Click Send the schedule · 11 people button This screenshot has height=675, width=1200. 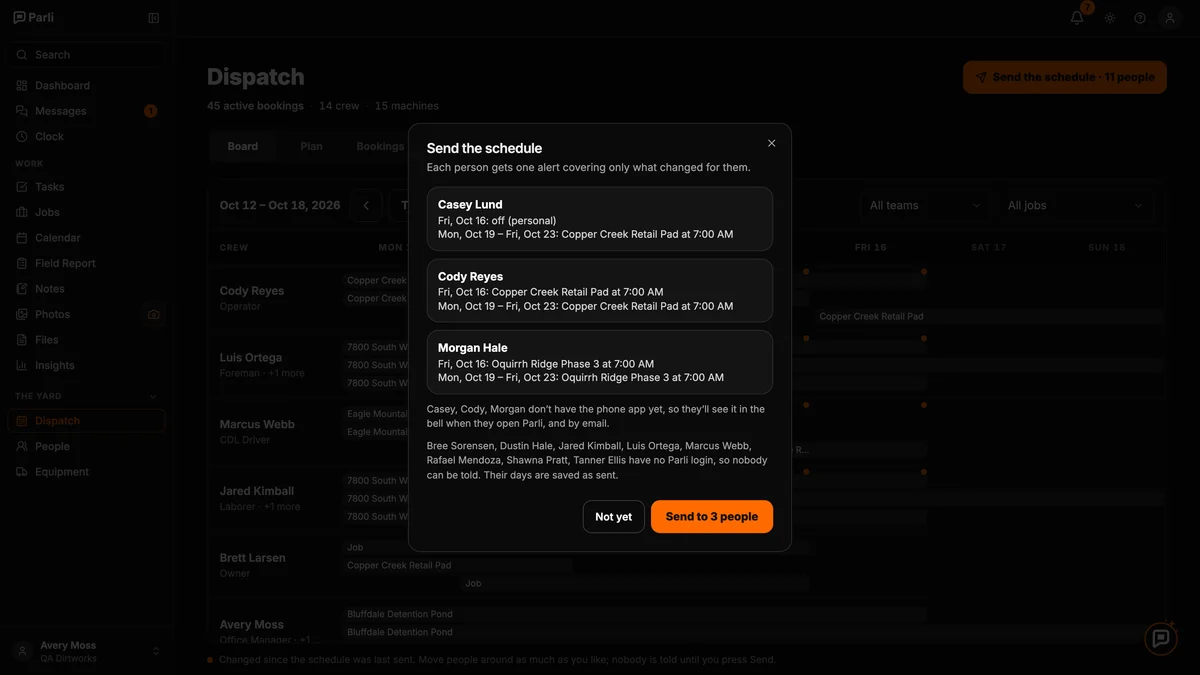(x=1064, y=77)
